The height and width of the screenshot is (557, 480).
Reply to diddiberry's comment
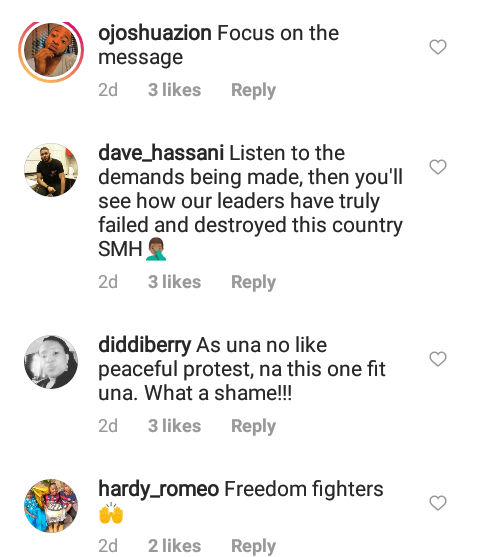point(253,426)
